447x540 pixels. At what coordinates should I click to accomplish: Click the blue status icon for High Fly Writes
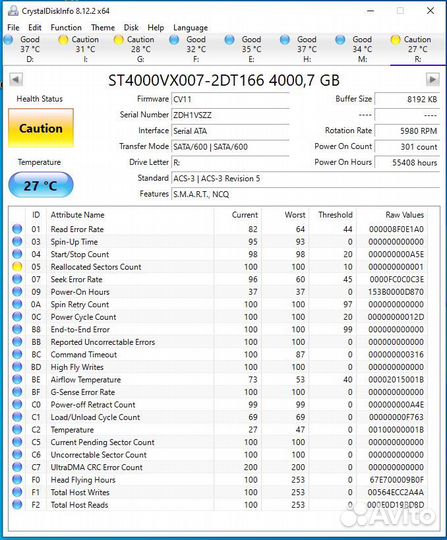(x=17, y=367)
